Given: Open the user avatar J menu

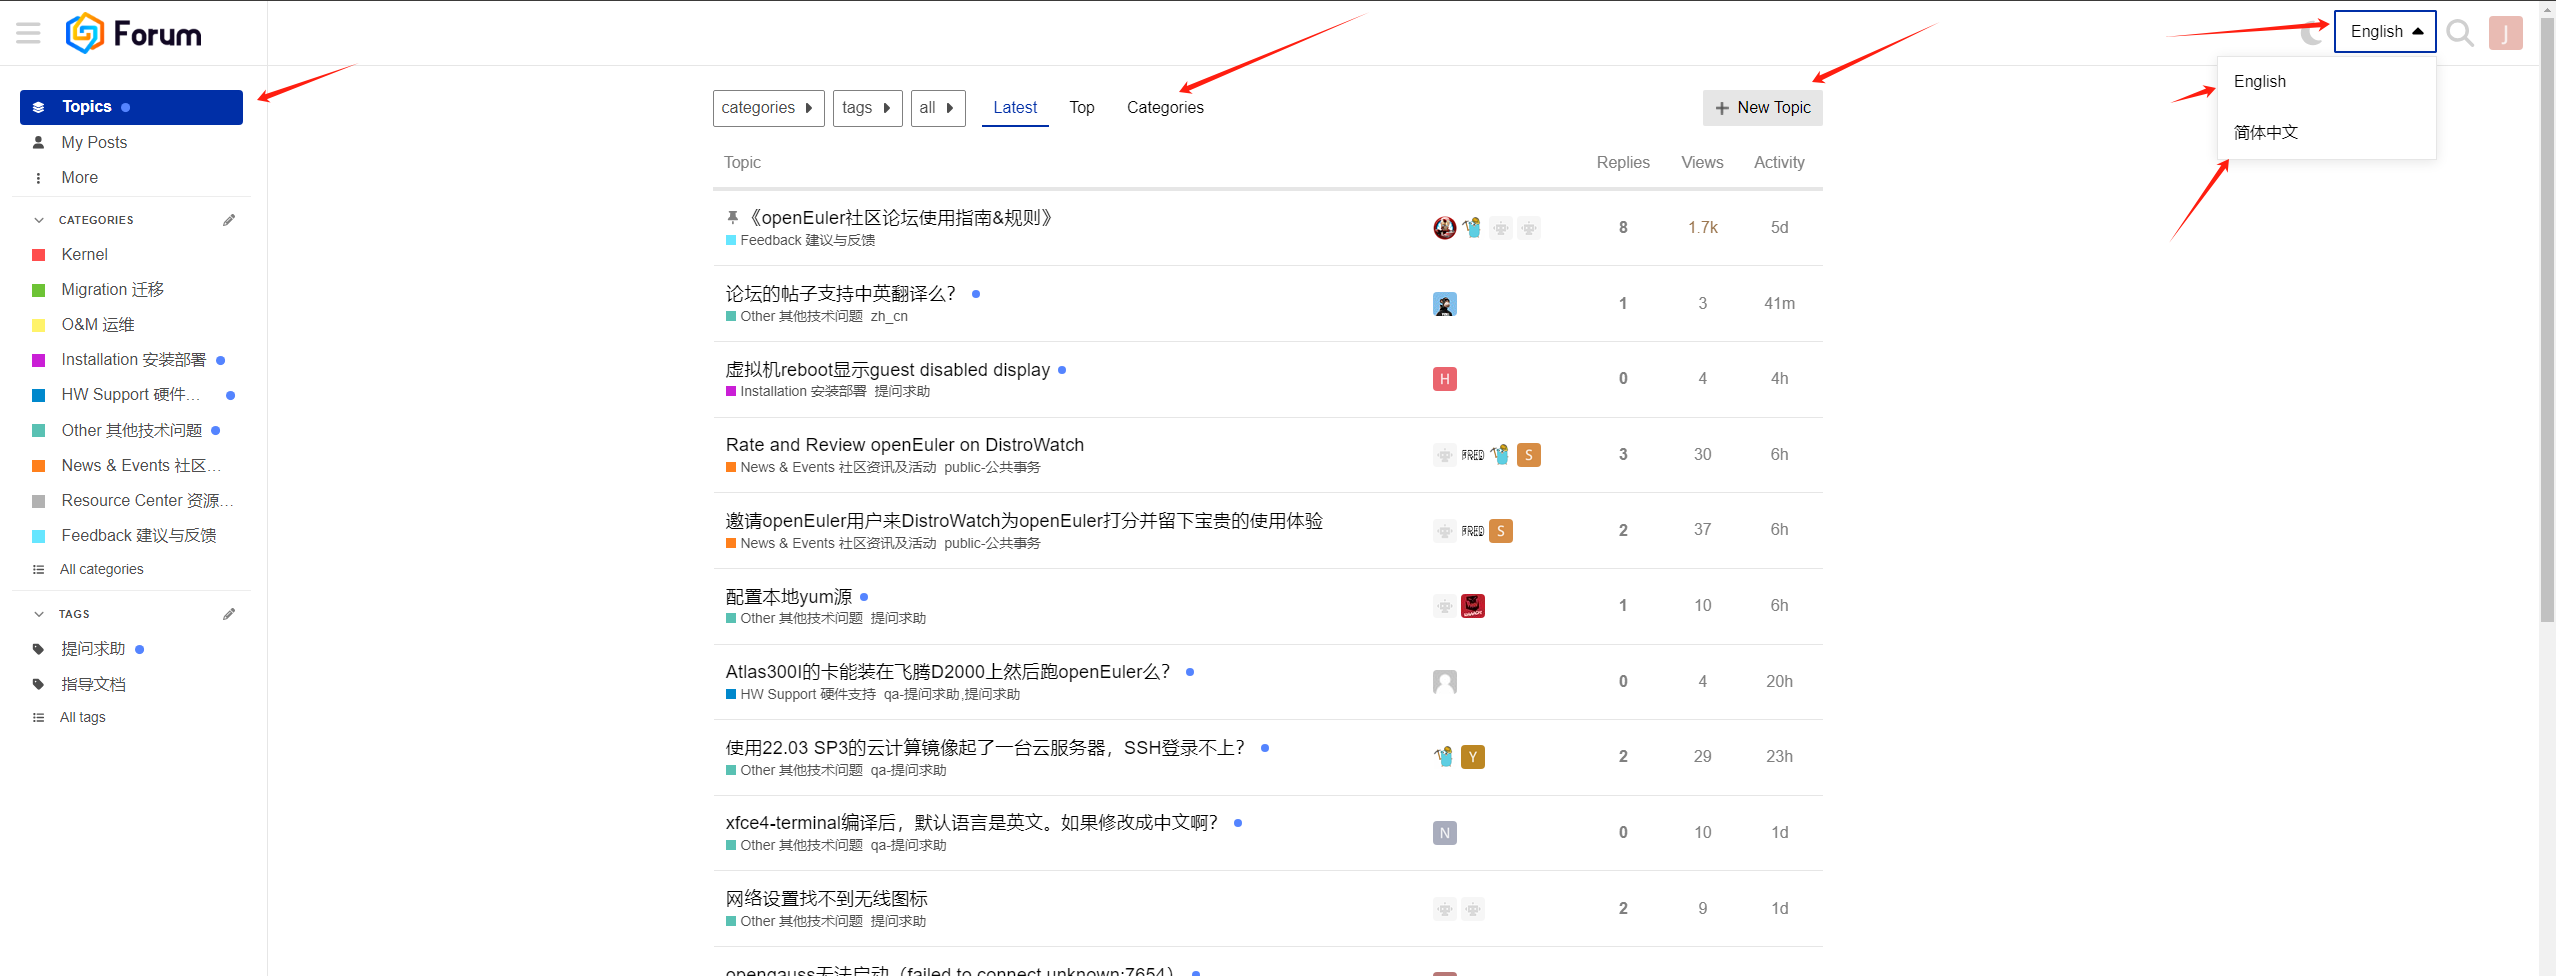Looking at the screenshot, I should (2505, 33).
